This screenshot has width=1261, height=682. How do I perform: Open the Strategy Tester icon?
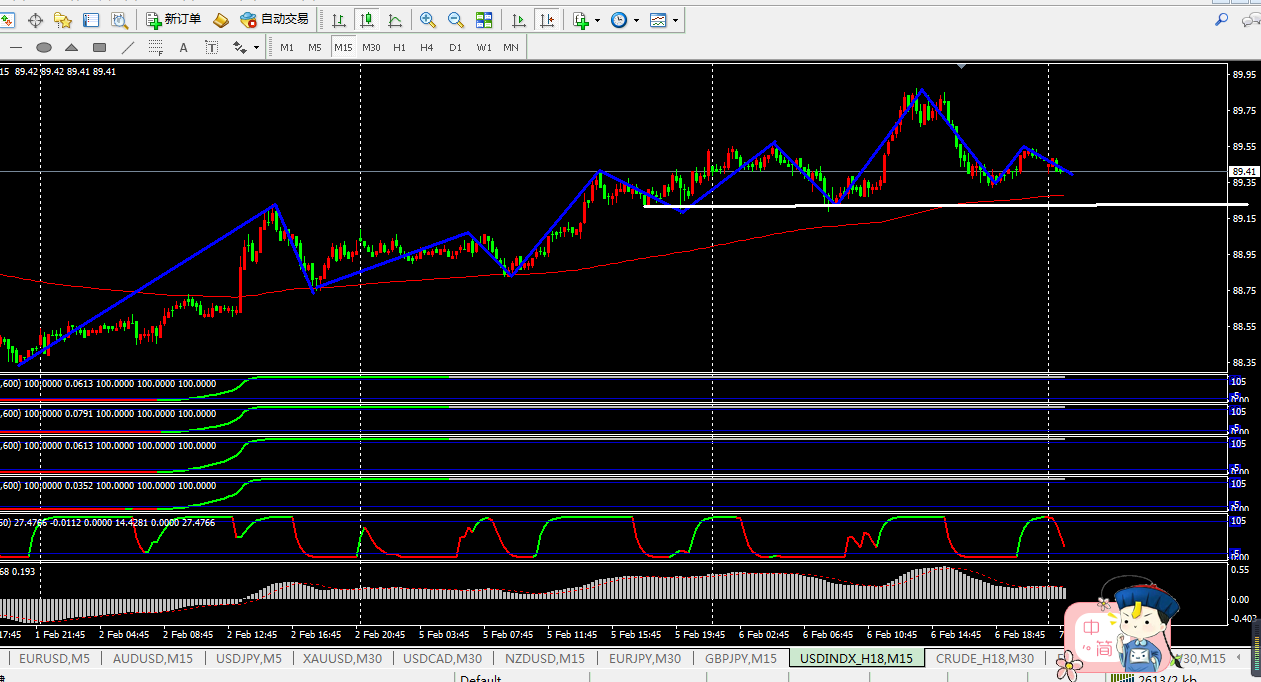click(x=119, y=20)
